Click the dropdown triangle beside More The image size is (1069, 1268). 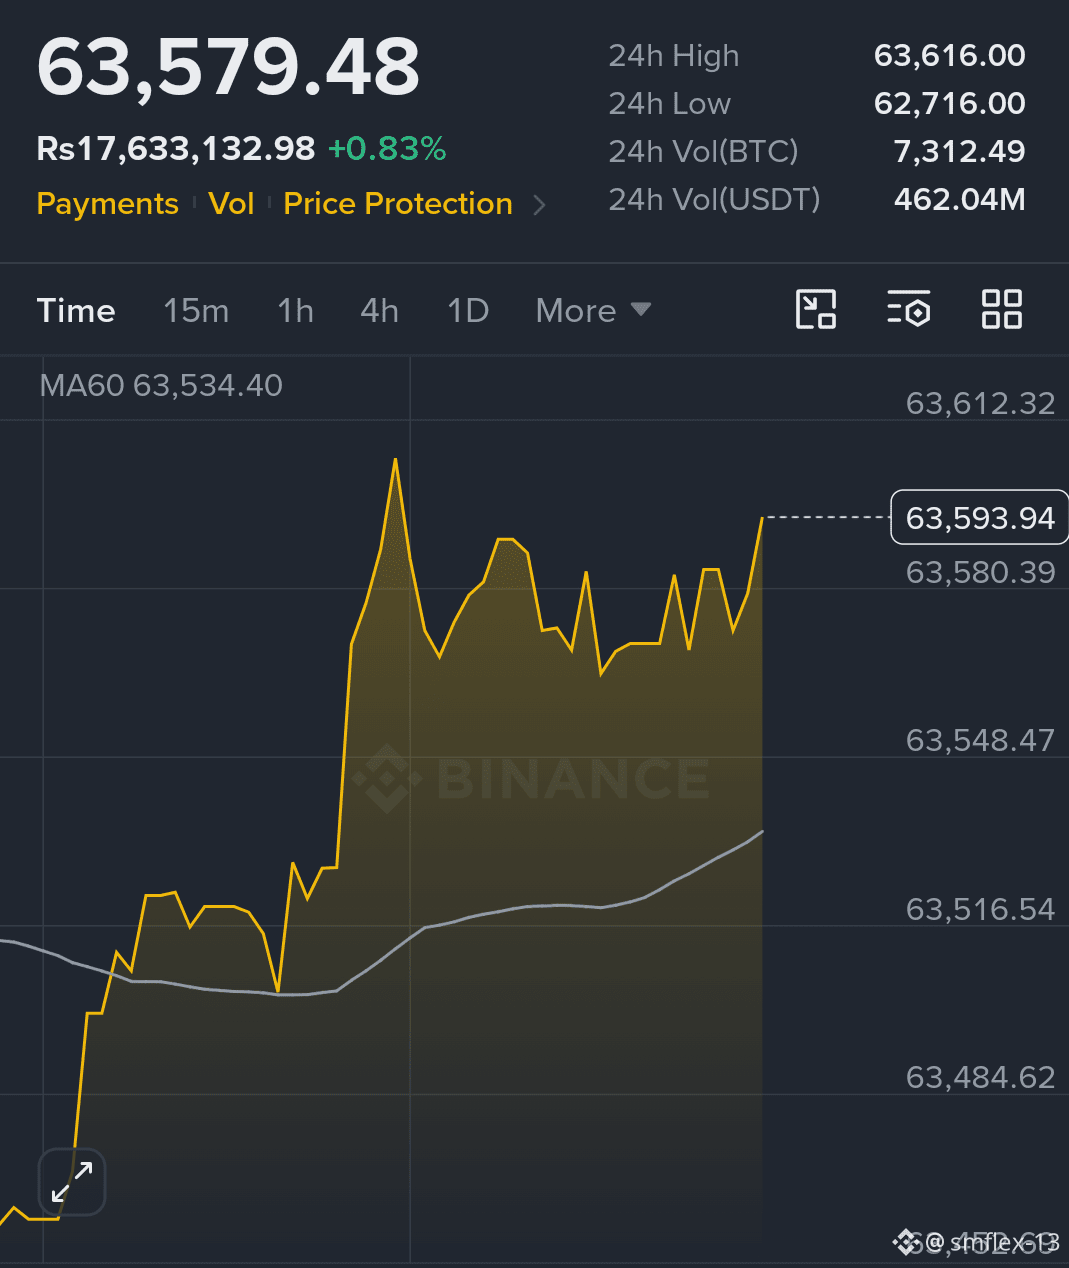pyautogui.click(x=641, y=309)
